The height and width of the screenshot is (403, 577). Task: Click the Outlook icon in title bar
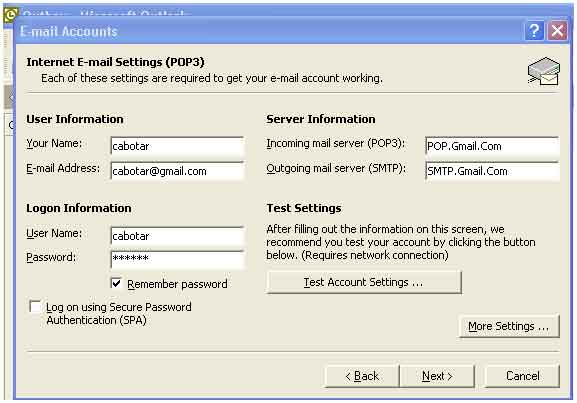coord(10,15)
